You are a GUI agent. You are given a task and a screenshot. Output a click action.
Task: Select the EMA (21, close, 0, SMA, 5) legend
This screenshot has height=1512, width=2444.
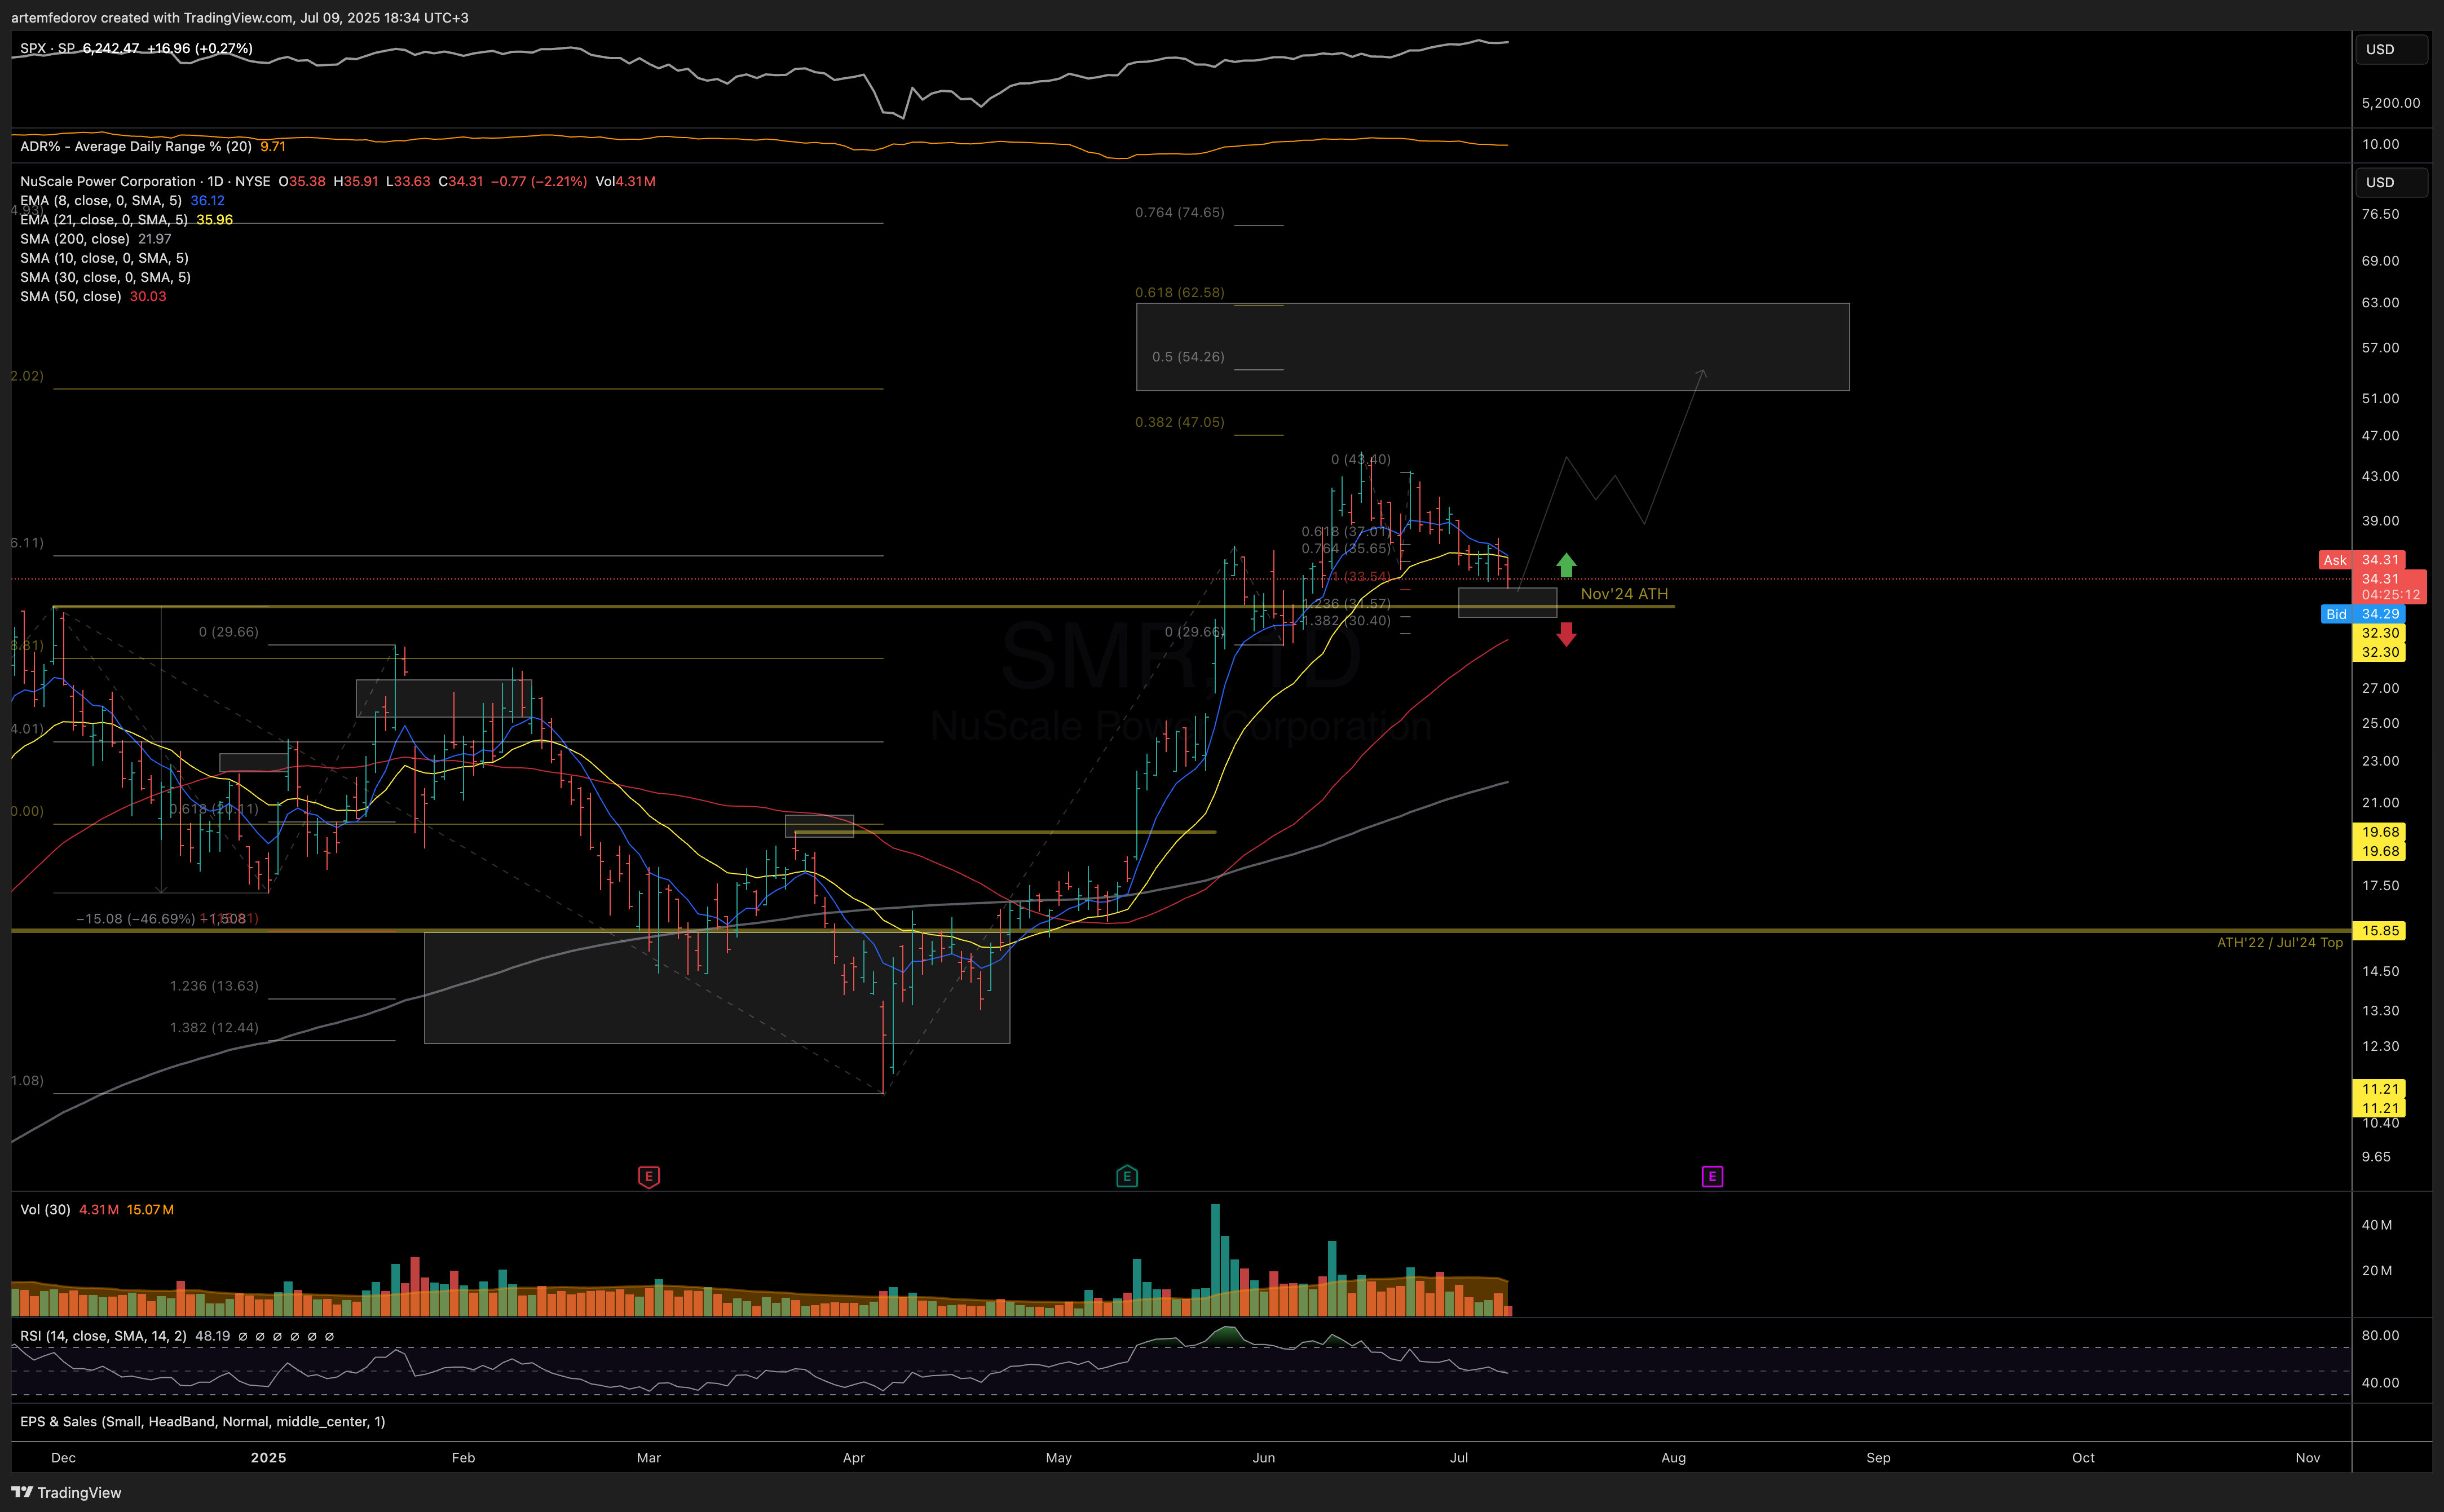(104, 219)
